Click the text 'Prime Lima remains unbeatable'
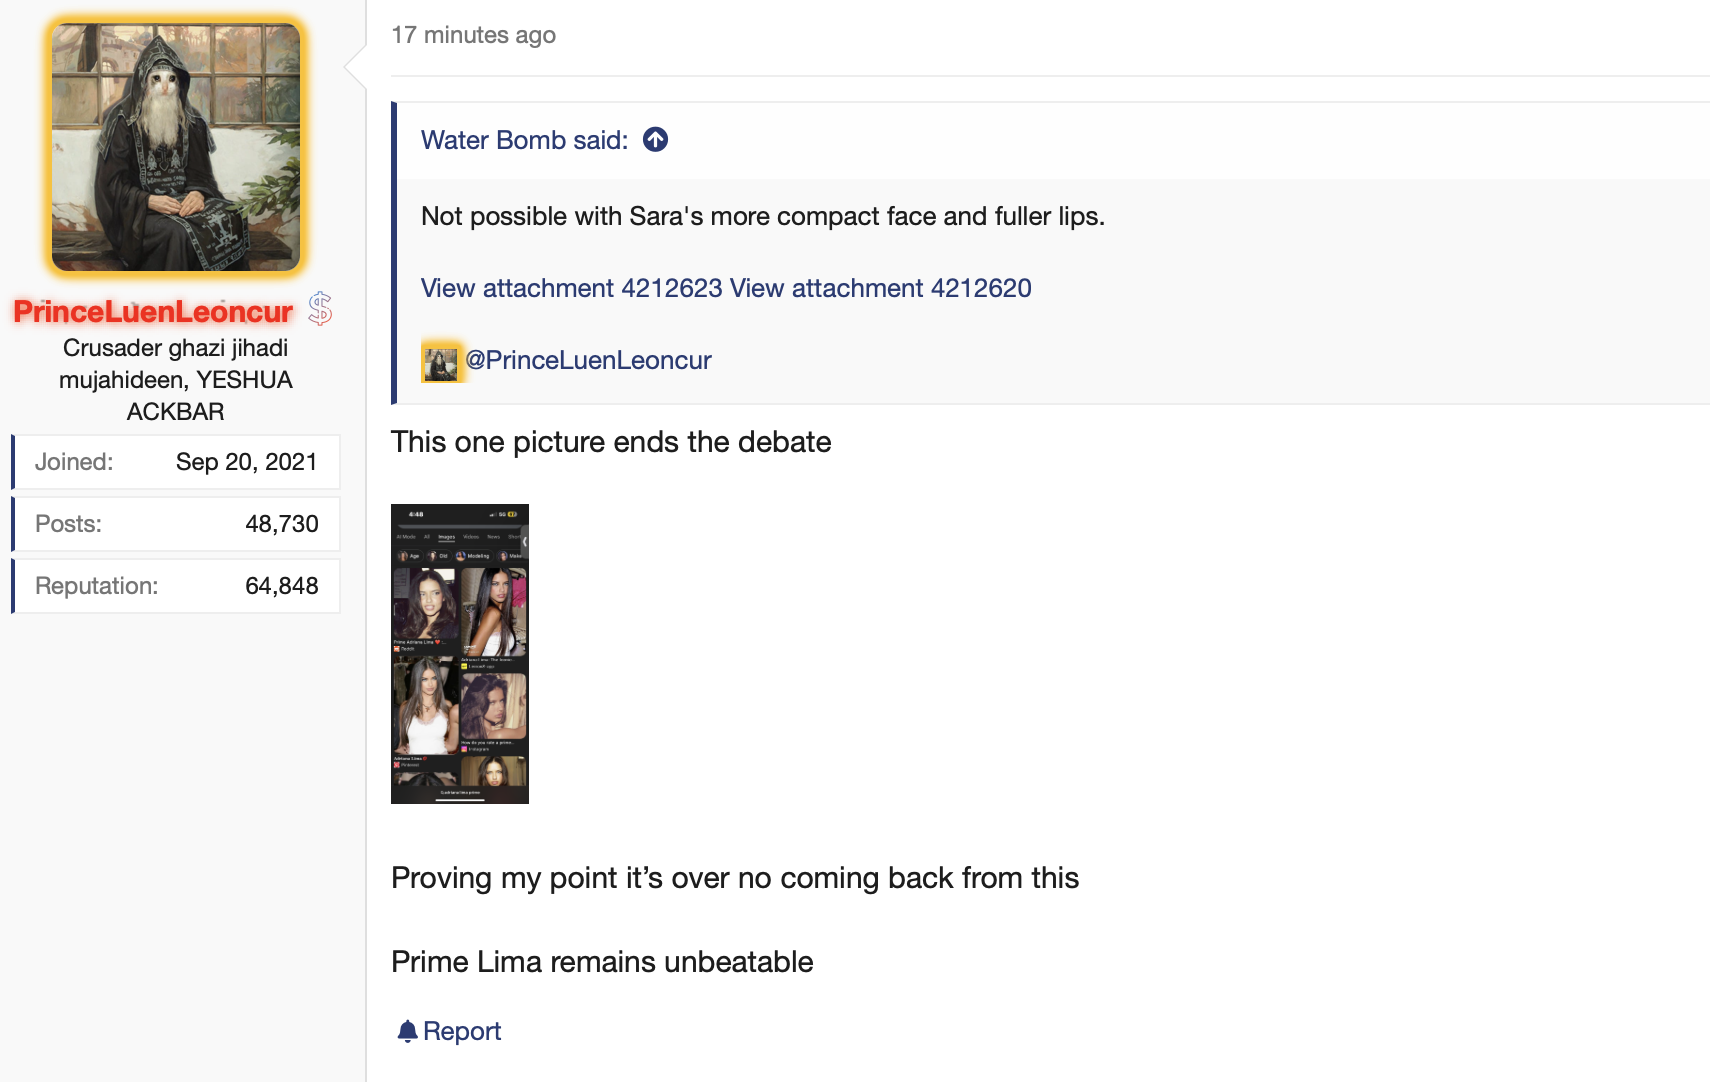The image size is (1710, 1082). click(x=602, y=962)
